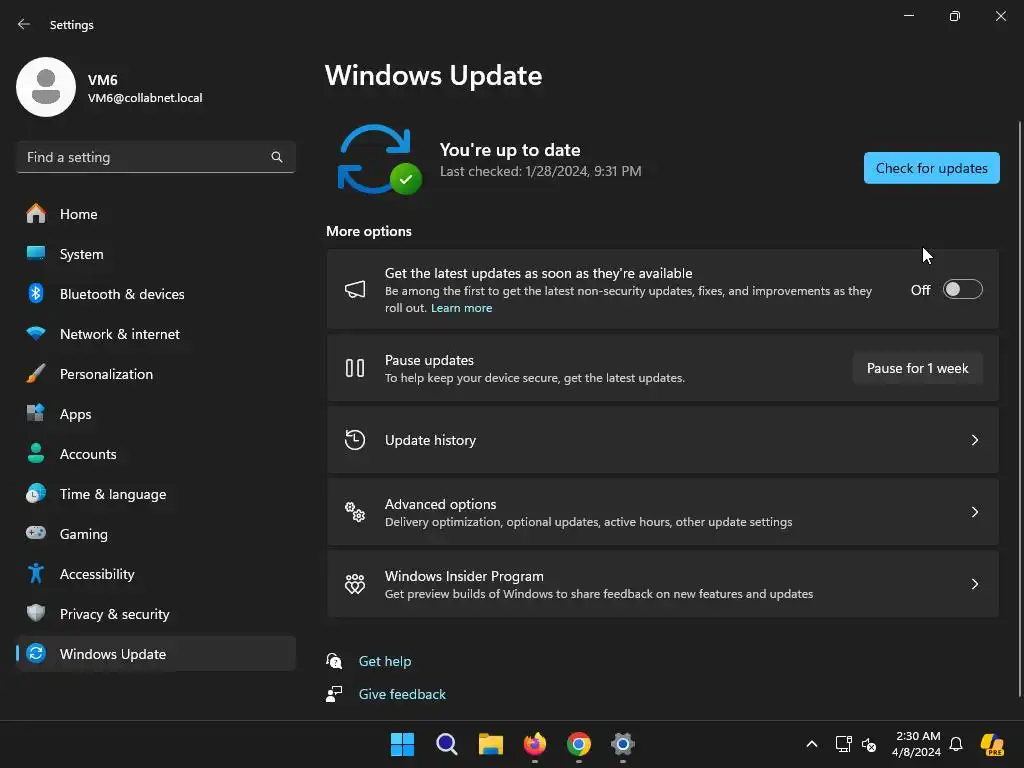The height and width of the screenshot is (768, 1024).
Task: Expand Update history chevron
Action: tap(975, 440)
